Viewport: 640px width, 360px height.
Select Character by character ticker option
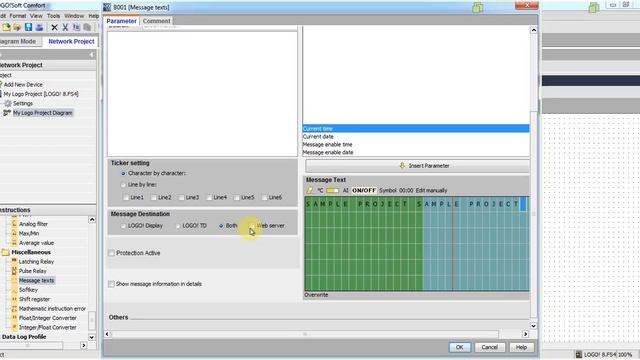click(x=123, y=173)
